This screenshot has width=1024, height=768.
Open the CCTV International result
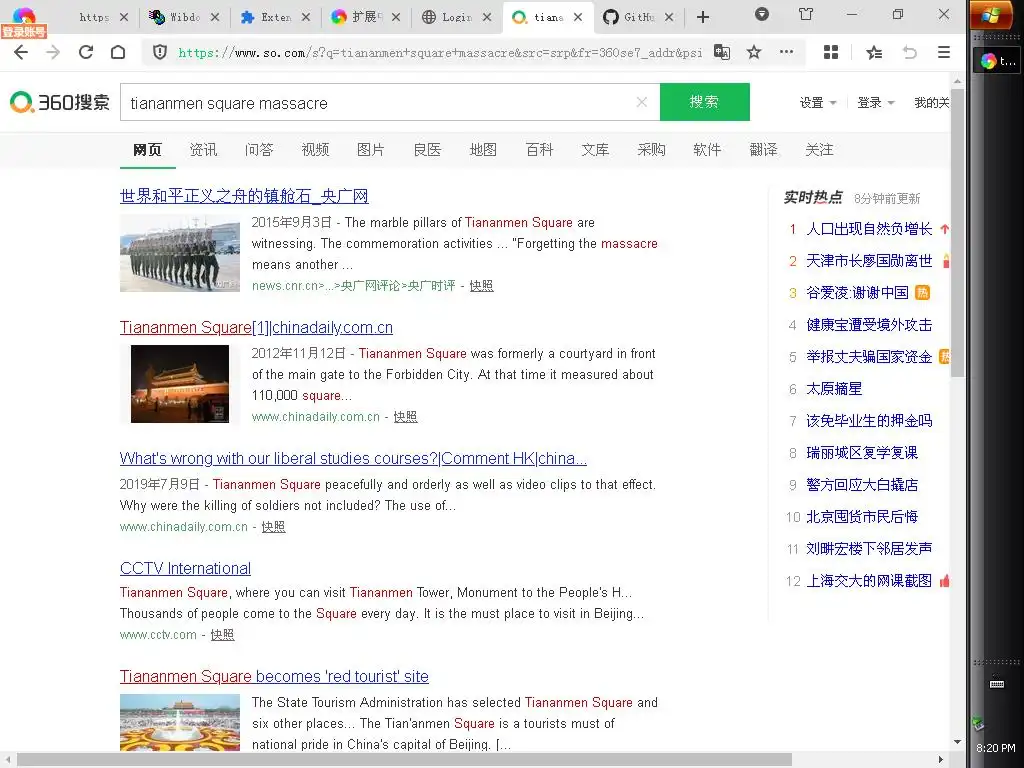pos(185,568)
